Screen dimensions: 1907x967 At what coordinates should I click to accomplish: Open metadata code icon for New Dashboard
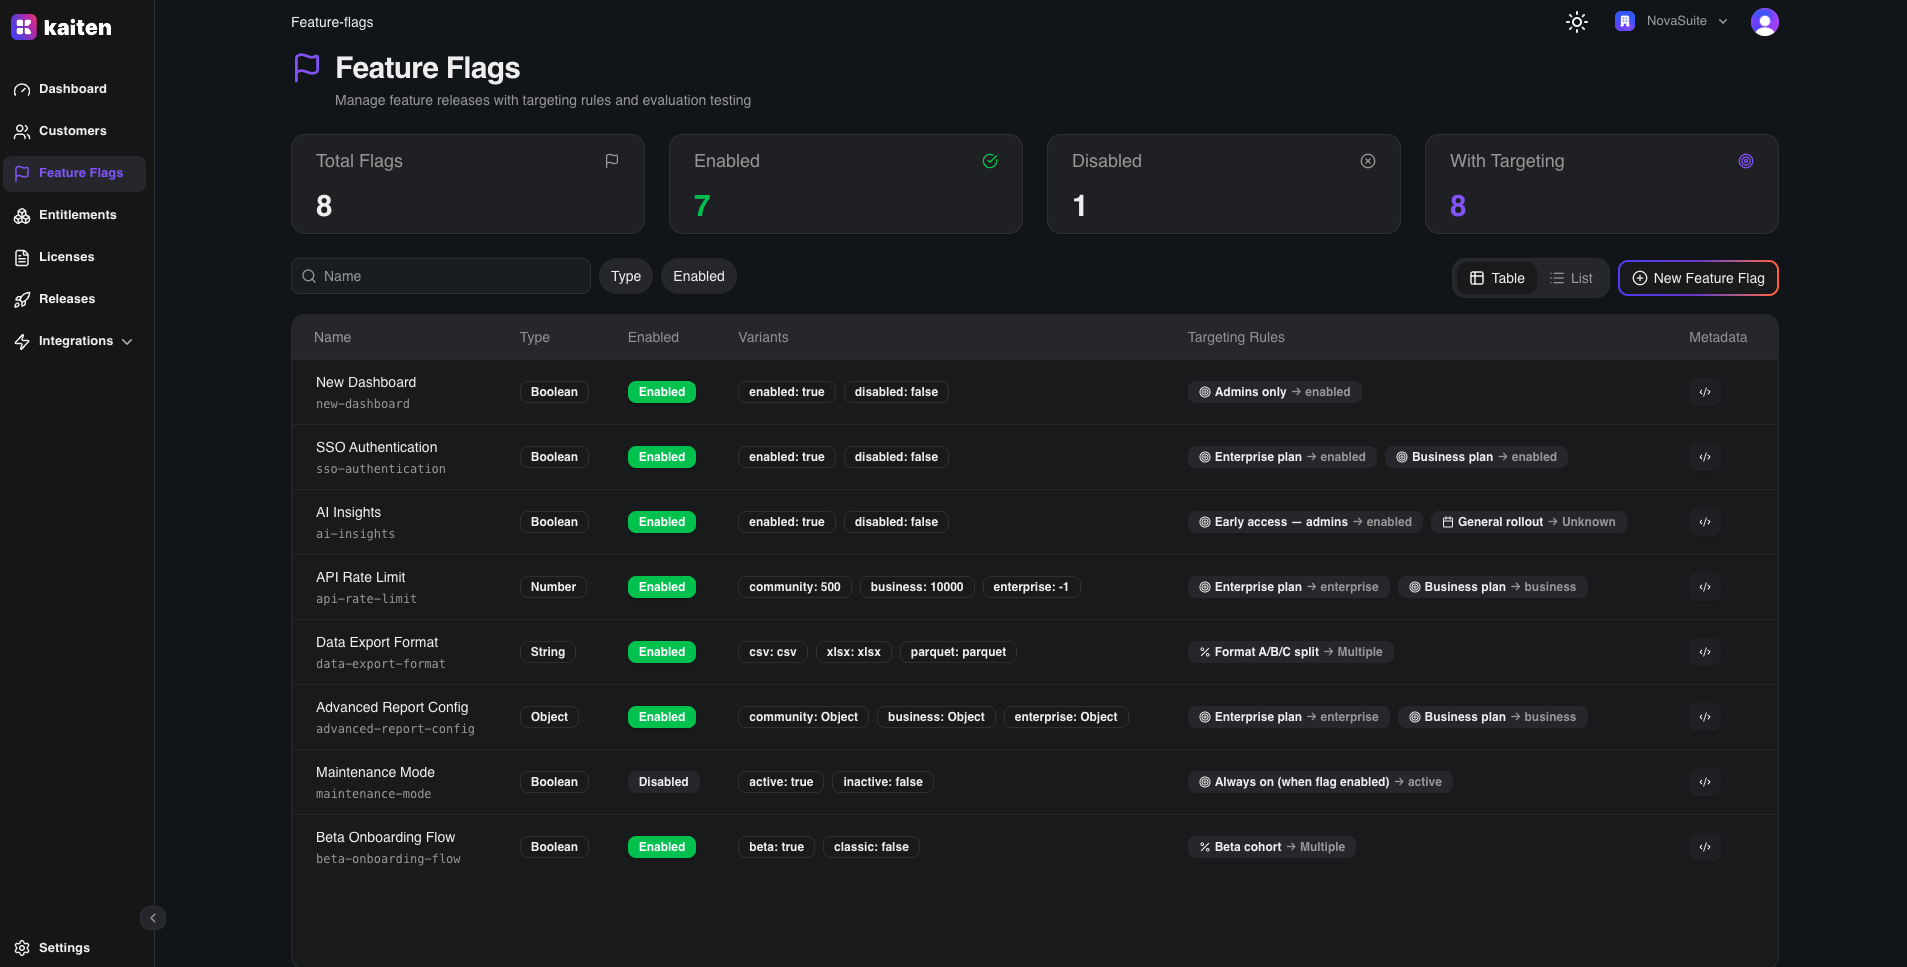tap(1704, 392)
